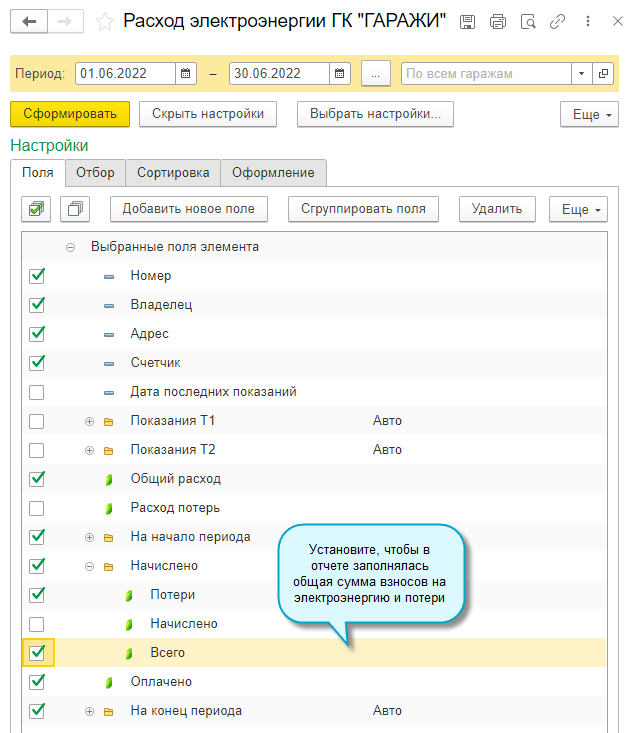Uncheck all fields with the empty boxes icon
Screen dimensions: 632x733
(75, 208)
